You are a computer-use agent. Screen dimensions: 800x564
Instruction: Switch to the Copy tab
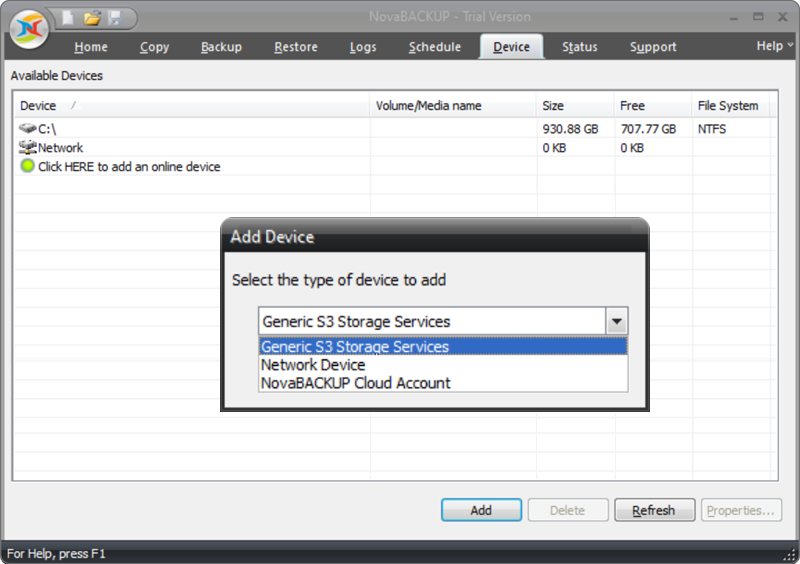pos(154,47)
